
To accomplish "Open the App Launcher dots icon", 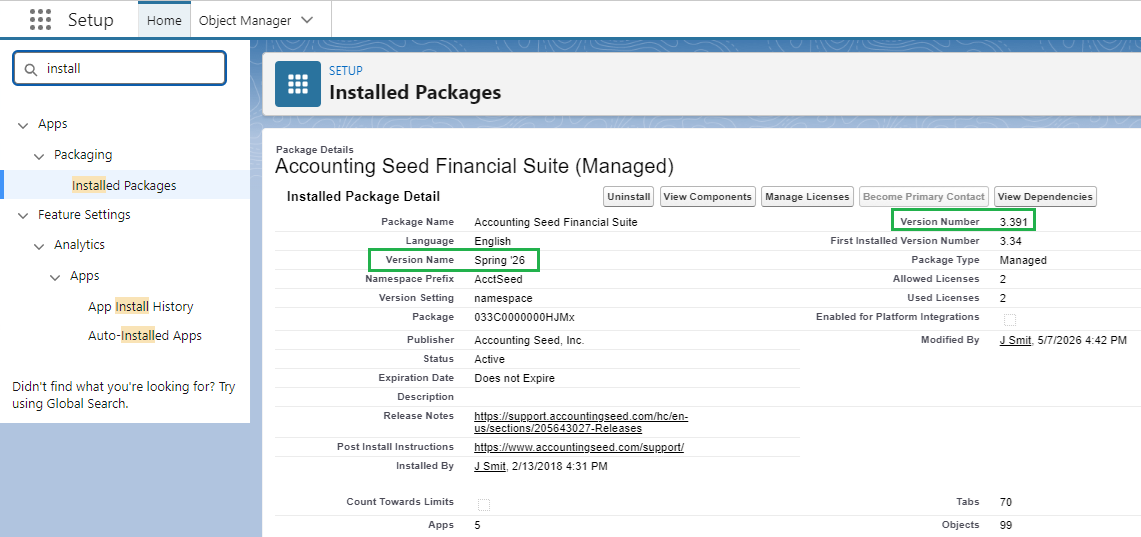I will click(x=41, y=20).
